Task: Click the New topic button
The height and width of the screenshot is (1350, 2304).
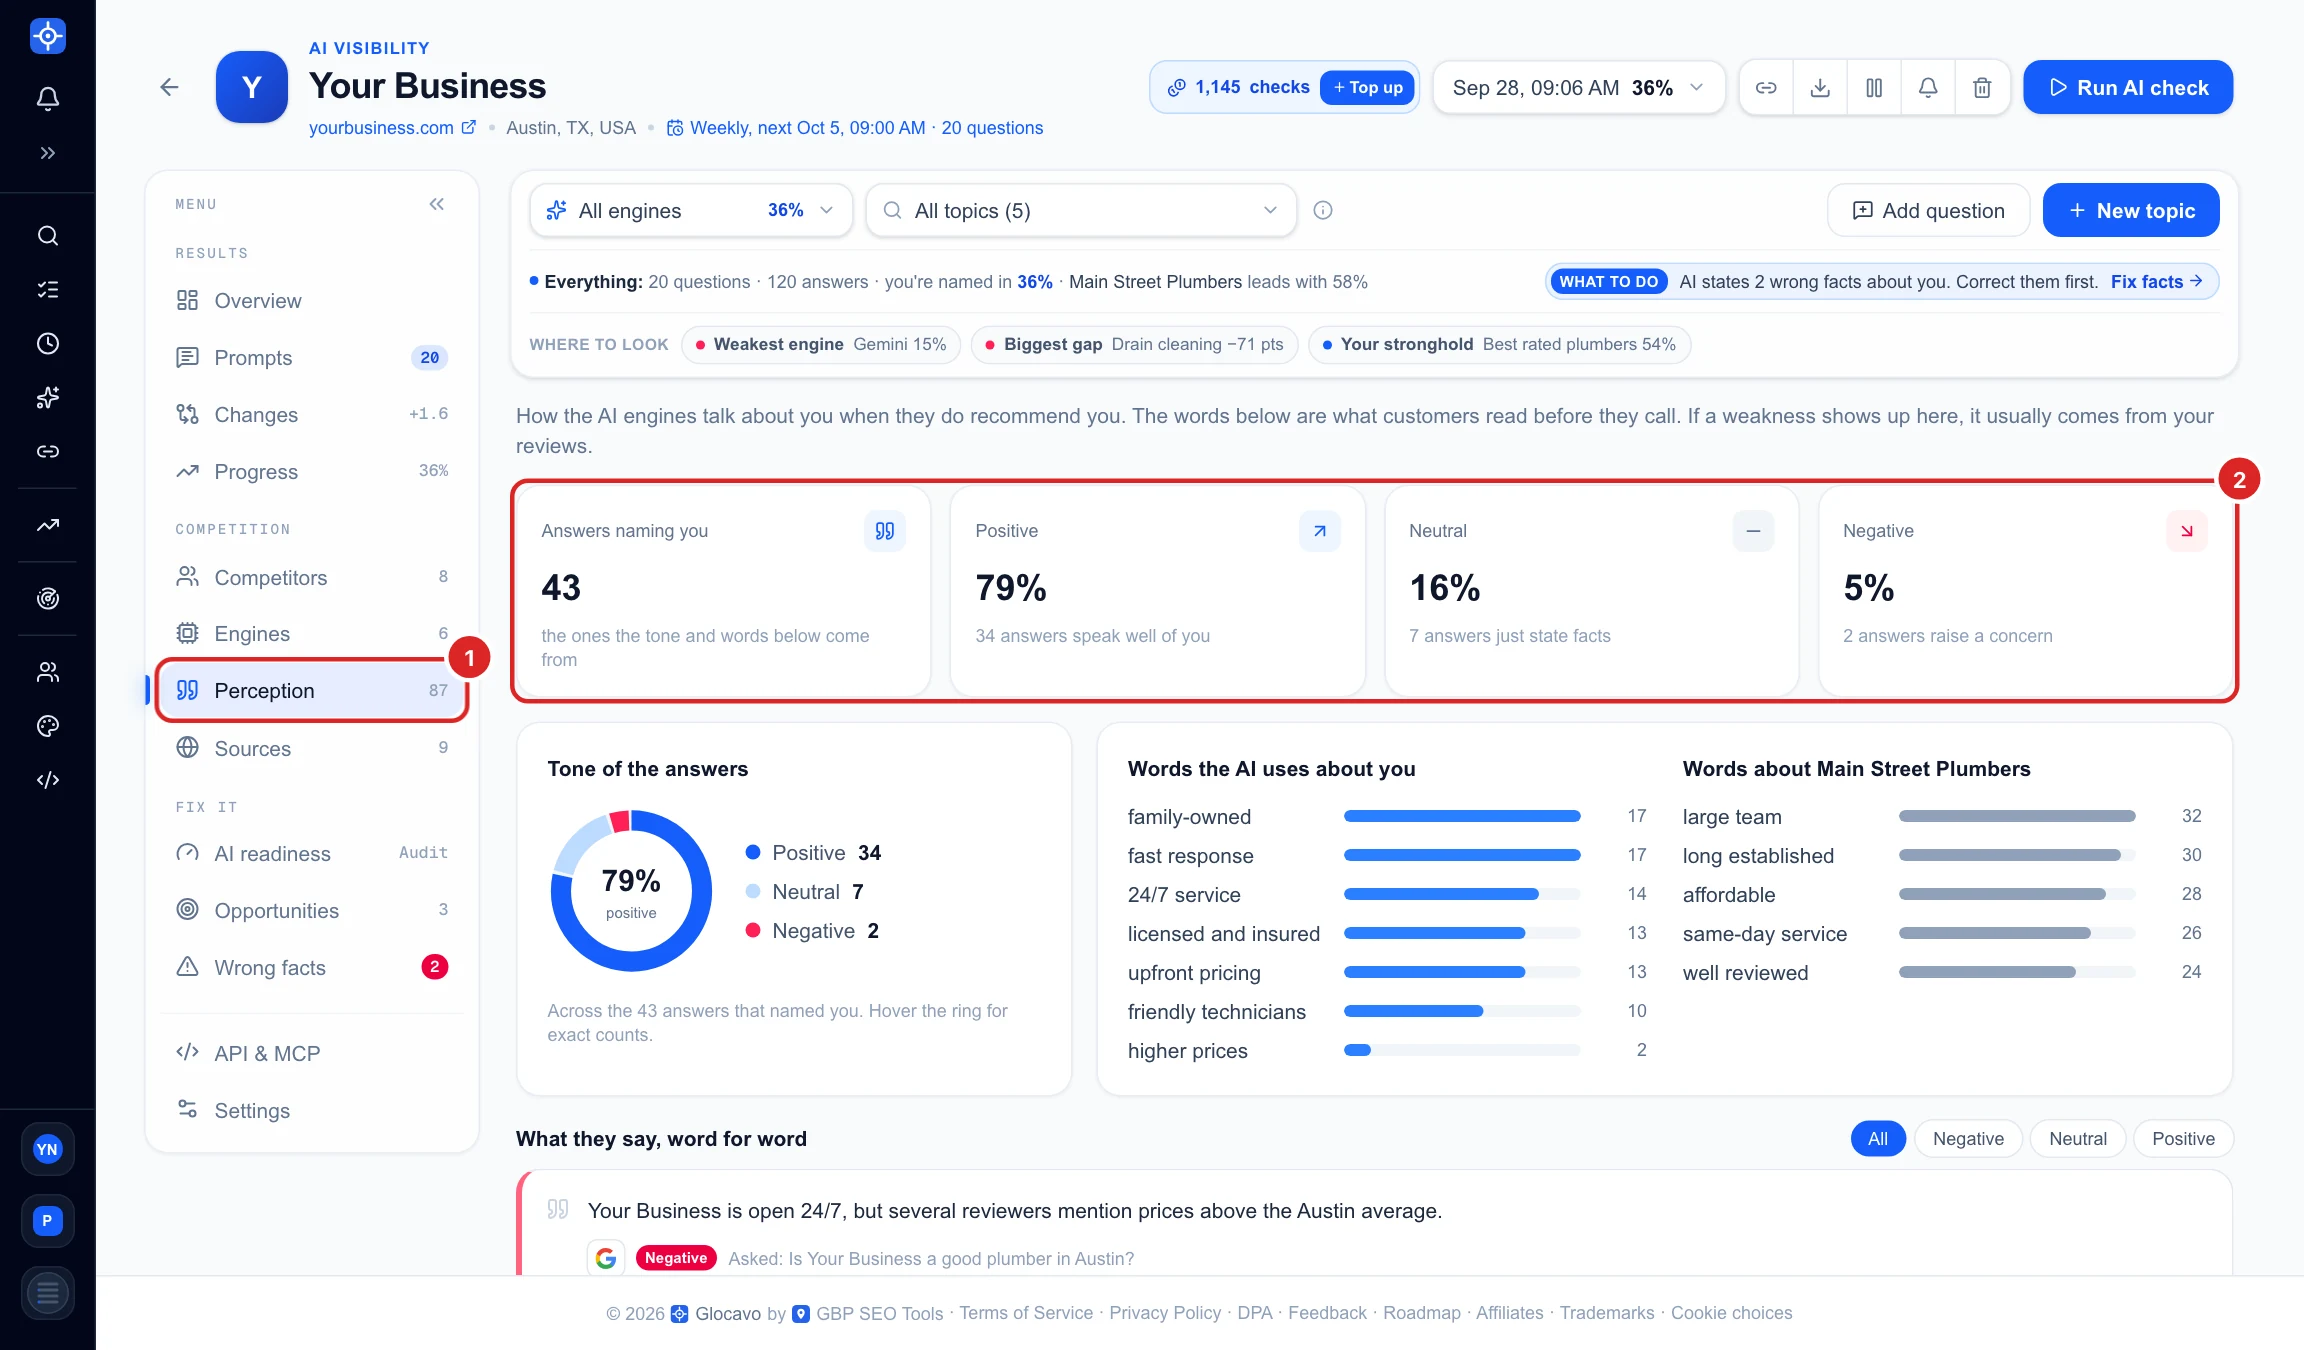Action: [x=2130, y=210]
